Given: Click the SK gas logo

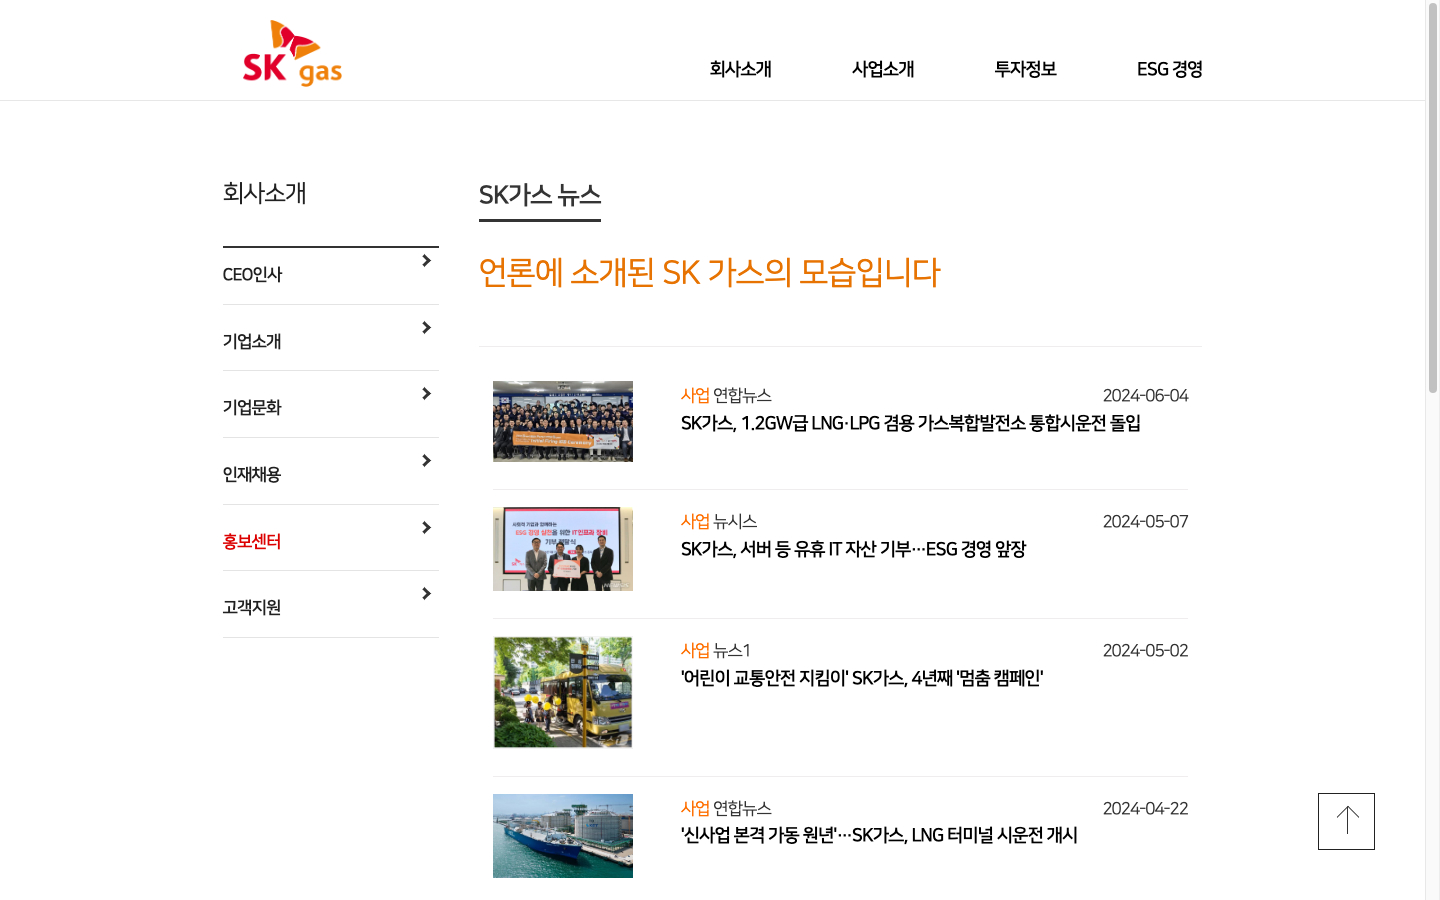Looking at the screenshot, I should [x=292, y=53].
